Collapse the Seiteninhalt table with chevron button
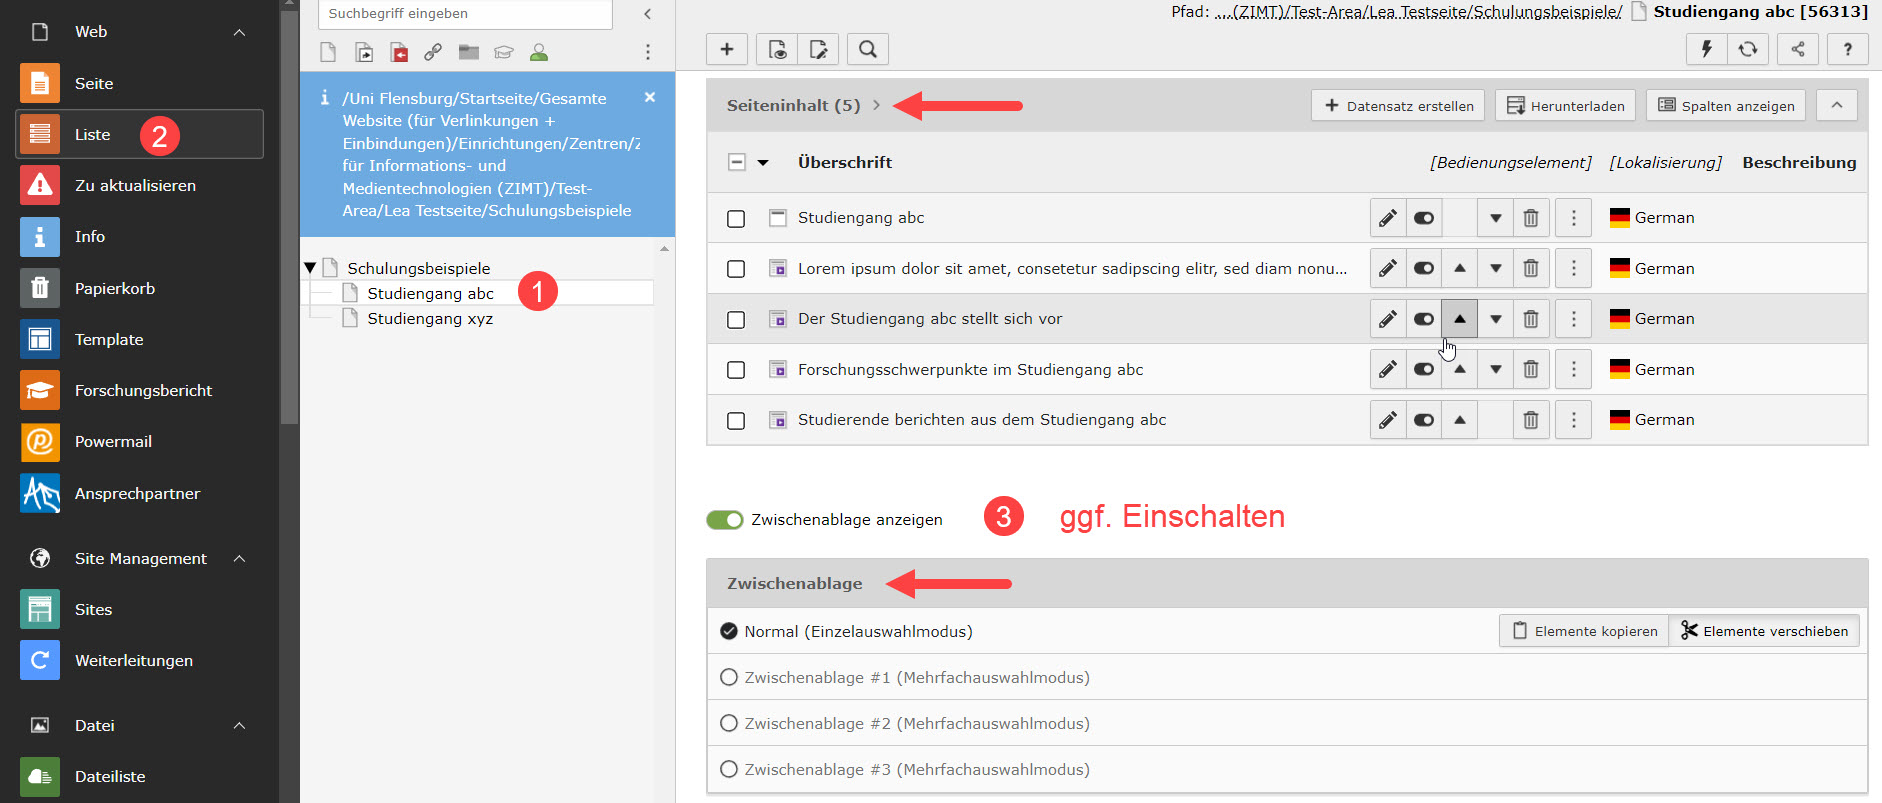The width and height of the screenshot is (1882, 803). [x=1836, y=105]
